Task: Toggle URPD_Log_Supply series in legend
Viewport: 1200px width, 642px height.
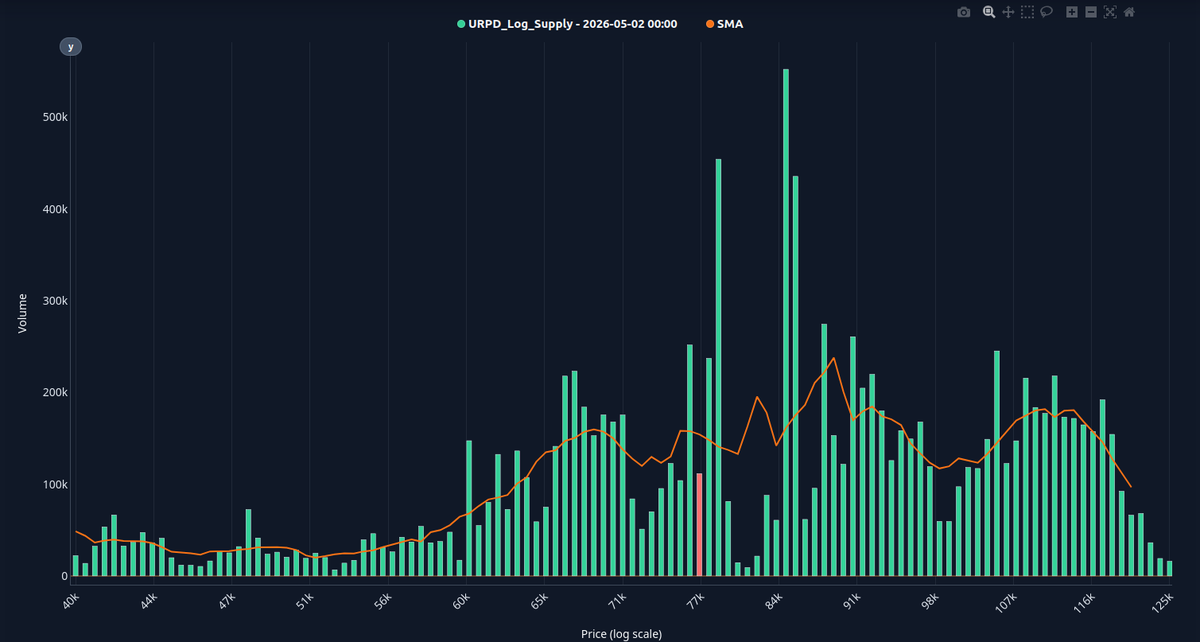Action: [x=567, y=23]
